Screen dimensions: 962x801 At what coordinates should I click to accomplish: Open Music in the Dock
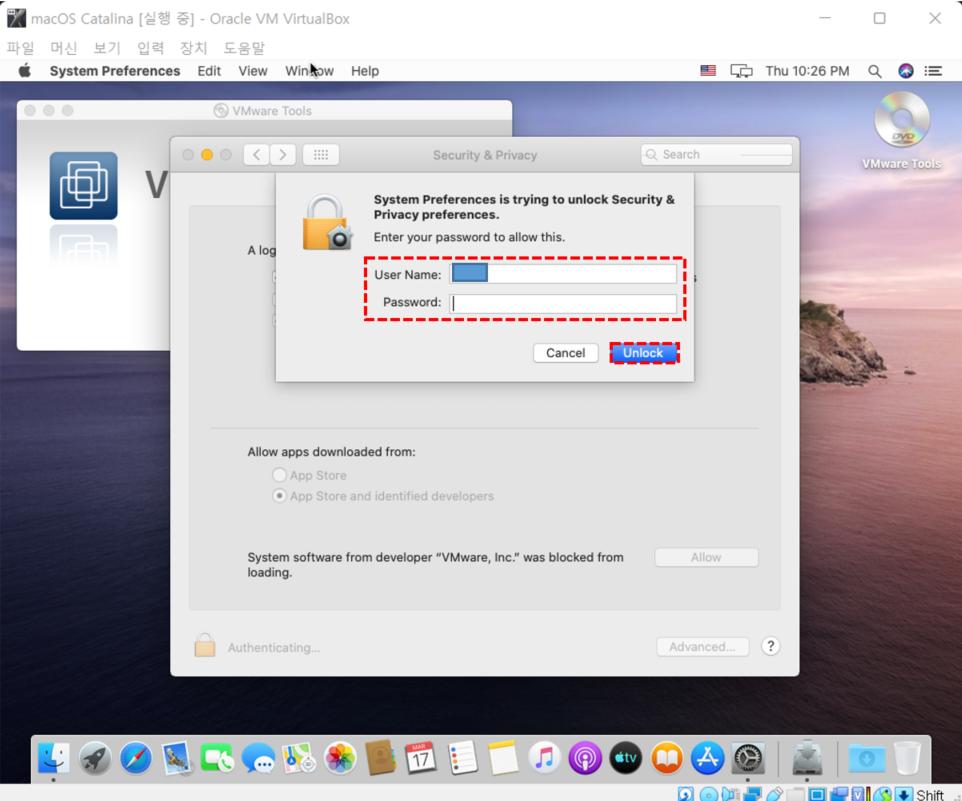point(544,758)
